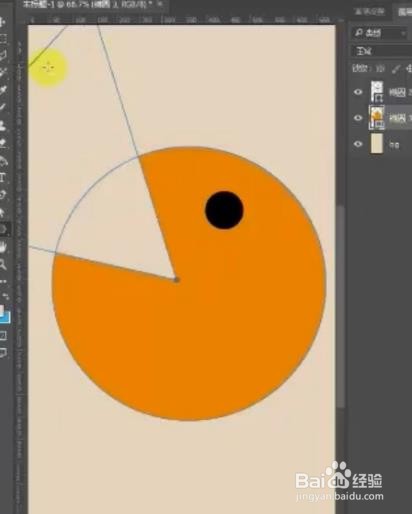412x514 pixels.
Task: Close the open document tab
Action: [x=160, y=4]
